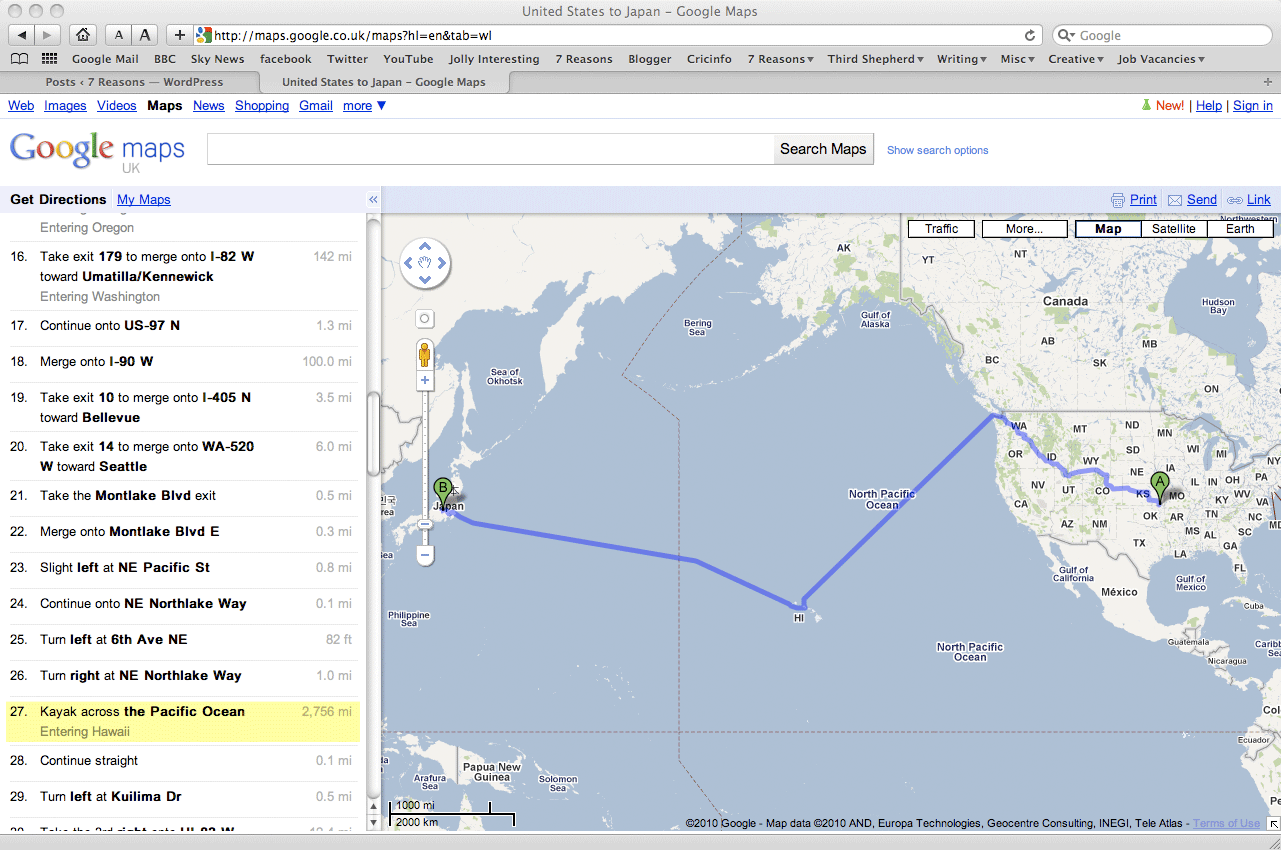Collapse the directions panel with double chevron

click(373, 200)
